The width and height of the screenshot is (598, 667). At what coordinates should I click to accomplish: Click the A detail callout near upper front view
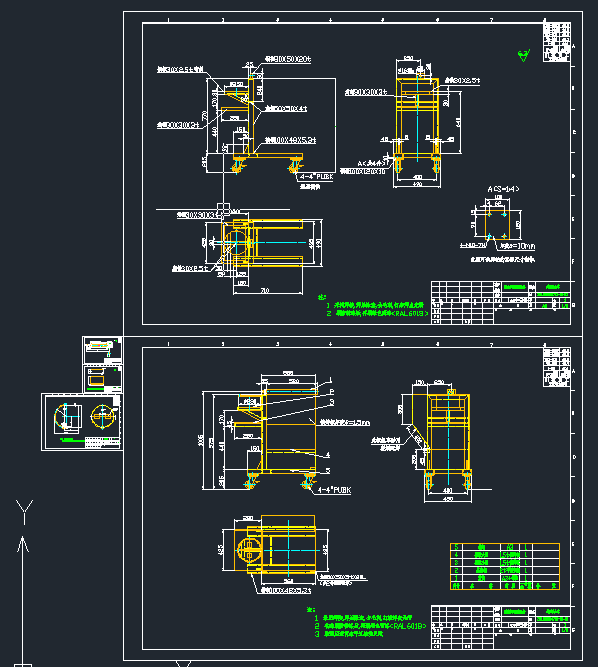pos(372,163)
